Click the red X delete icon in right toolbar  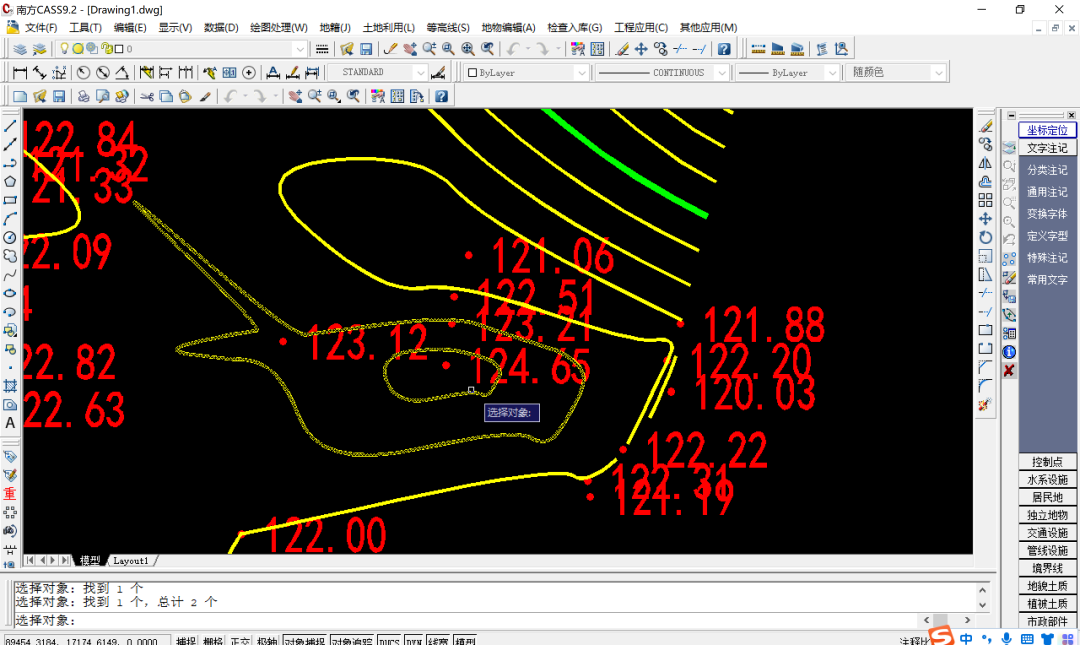(1009, 371)
